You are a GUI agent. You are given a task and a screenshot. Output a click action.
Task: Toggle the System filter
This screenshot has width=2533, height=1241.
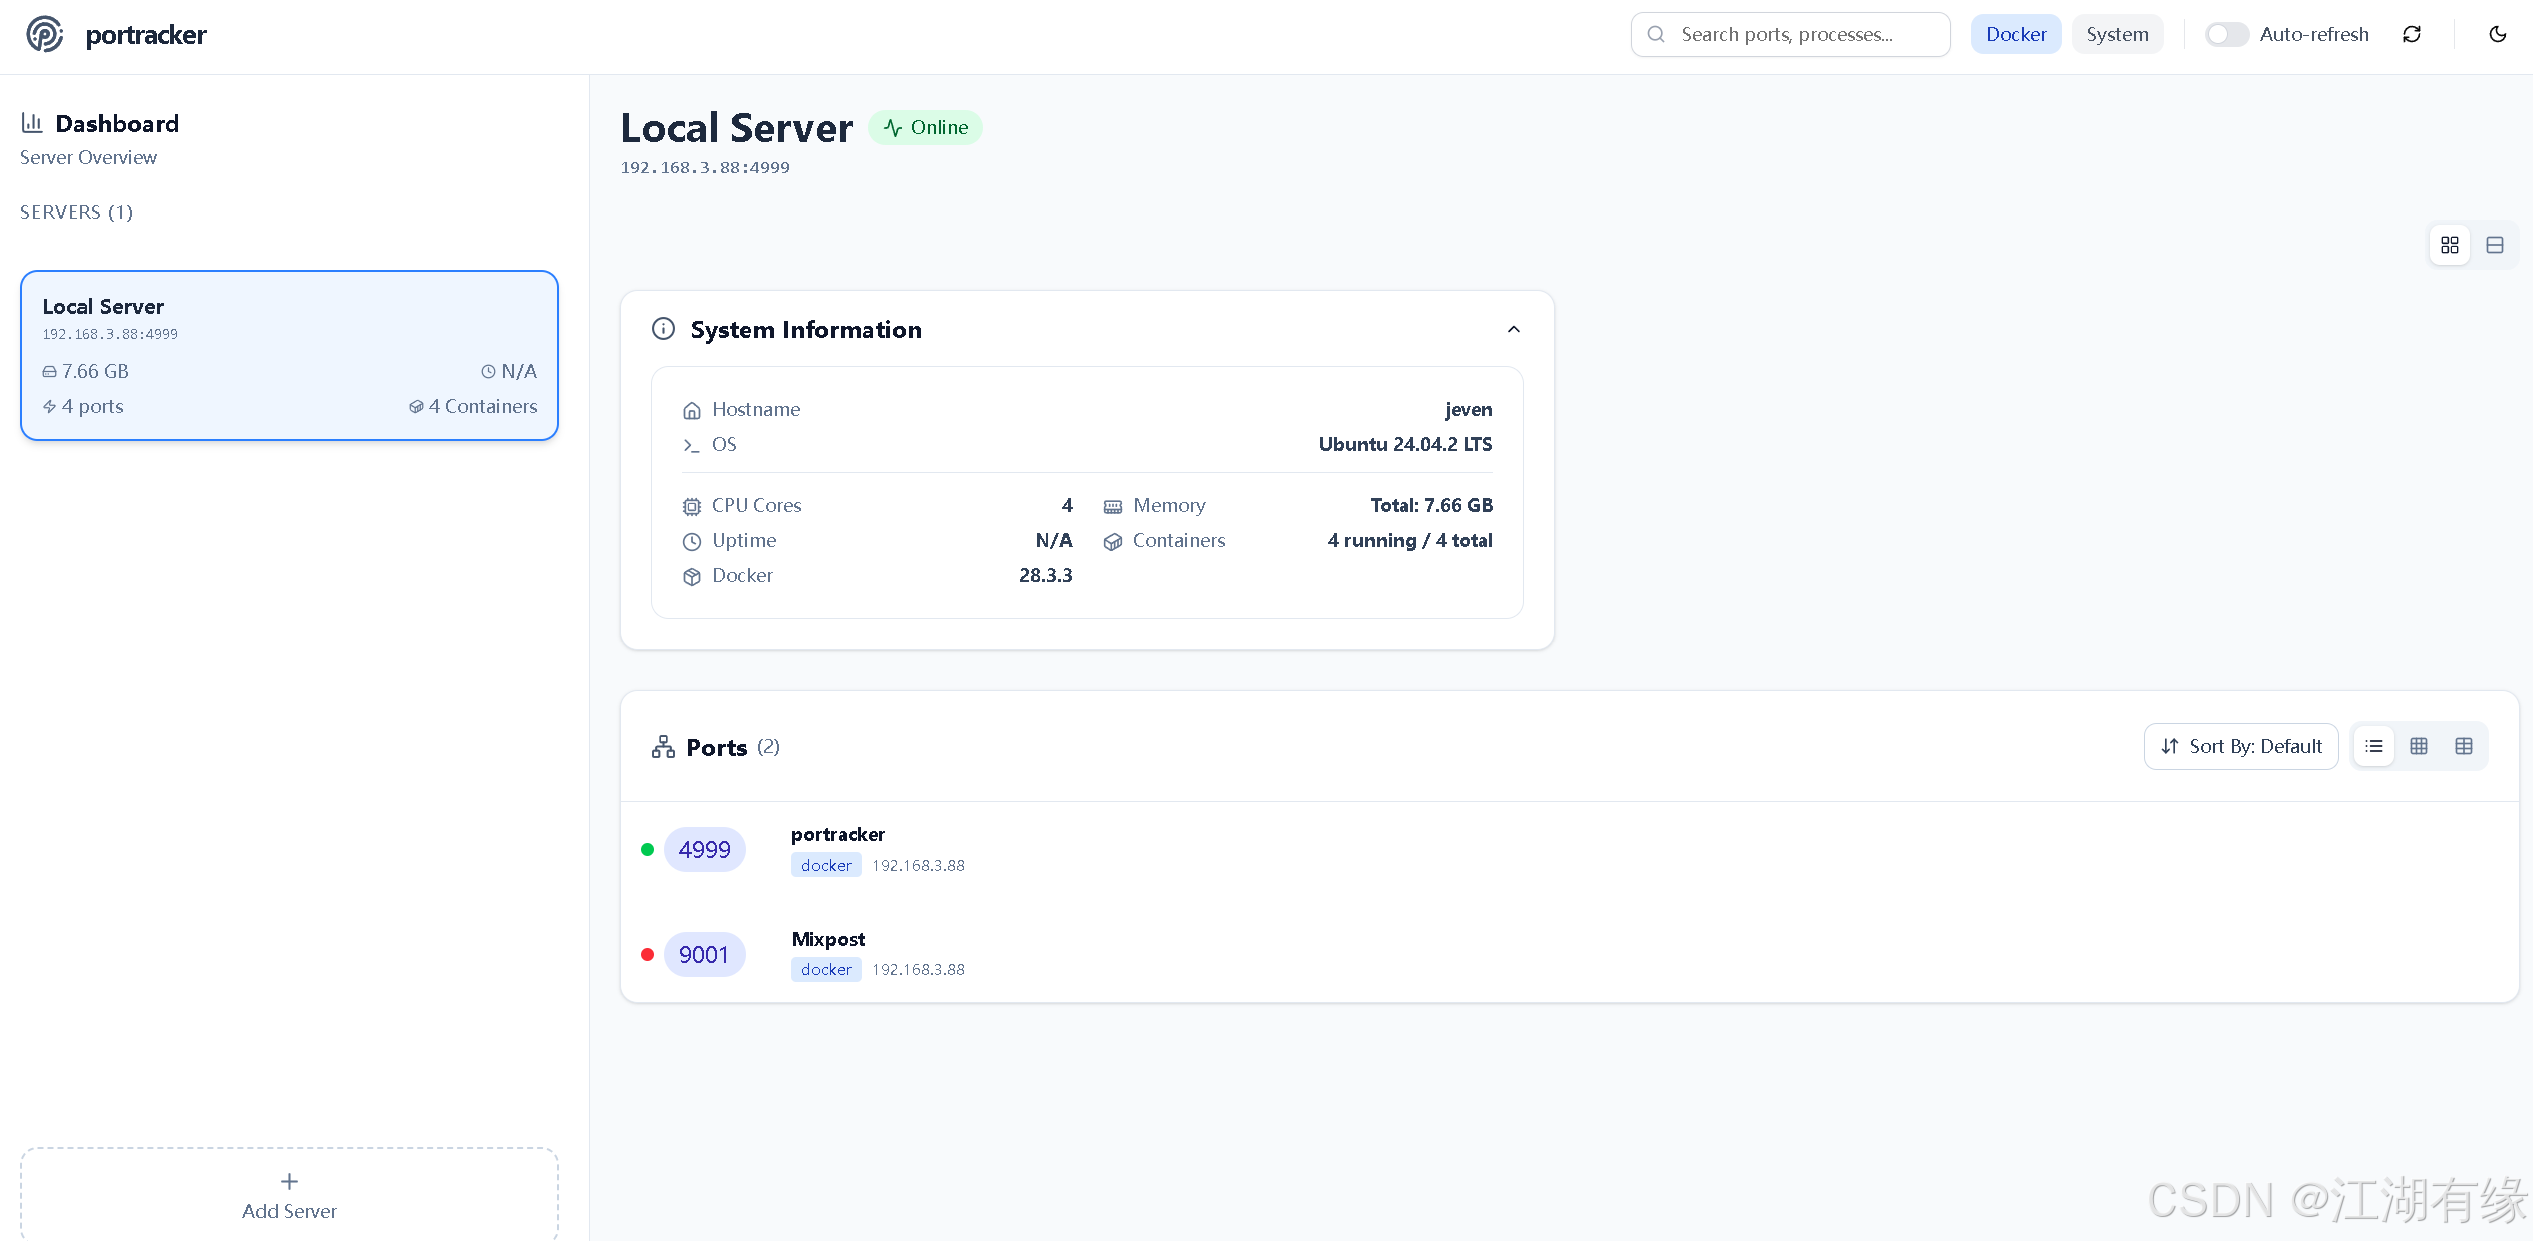[2116, 35]
